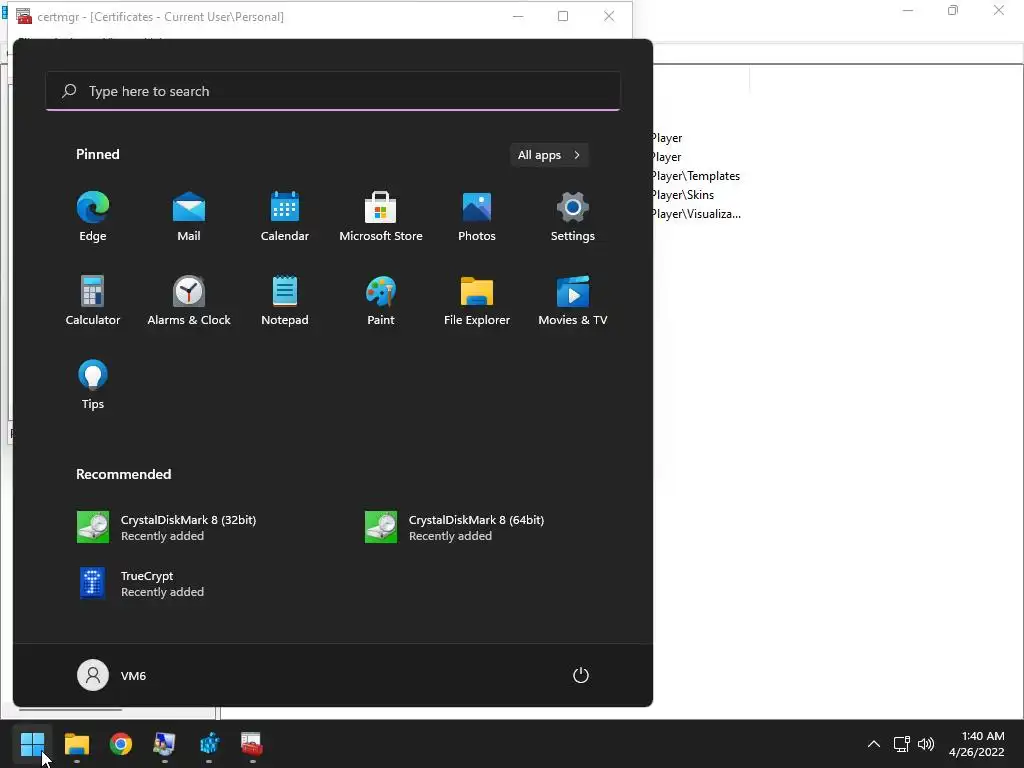Click the network tray icon

(902, 744)
